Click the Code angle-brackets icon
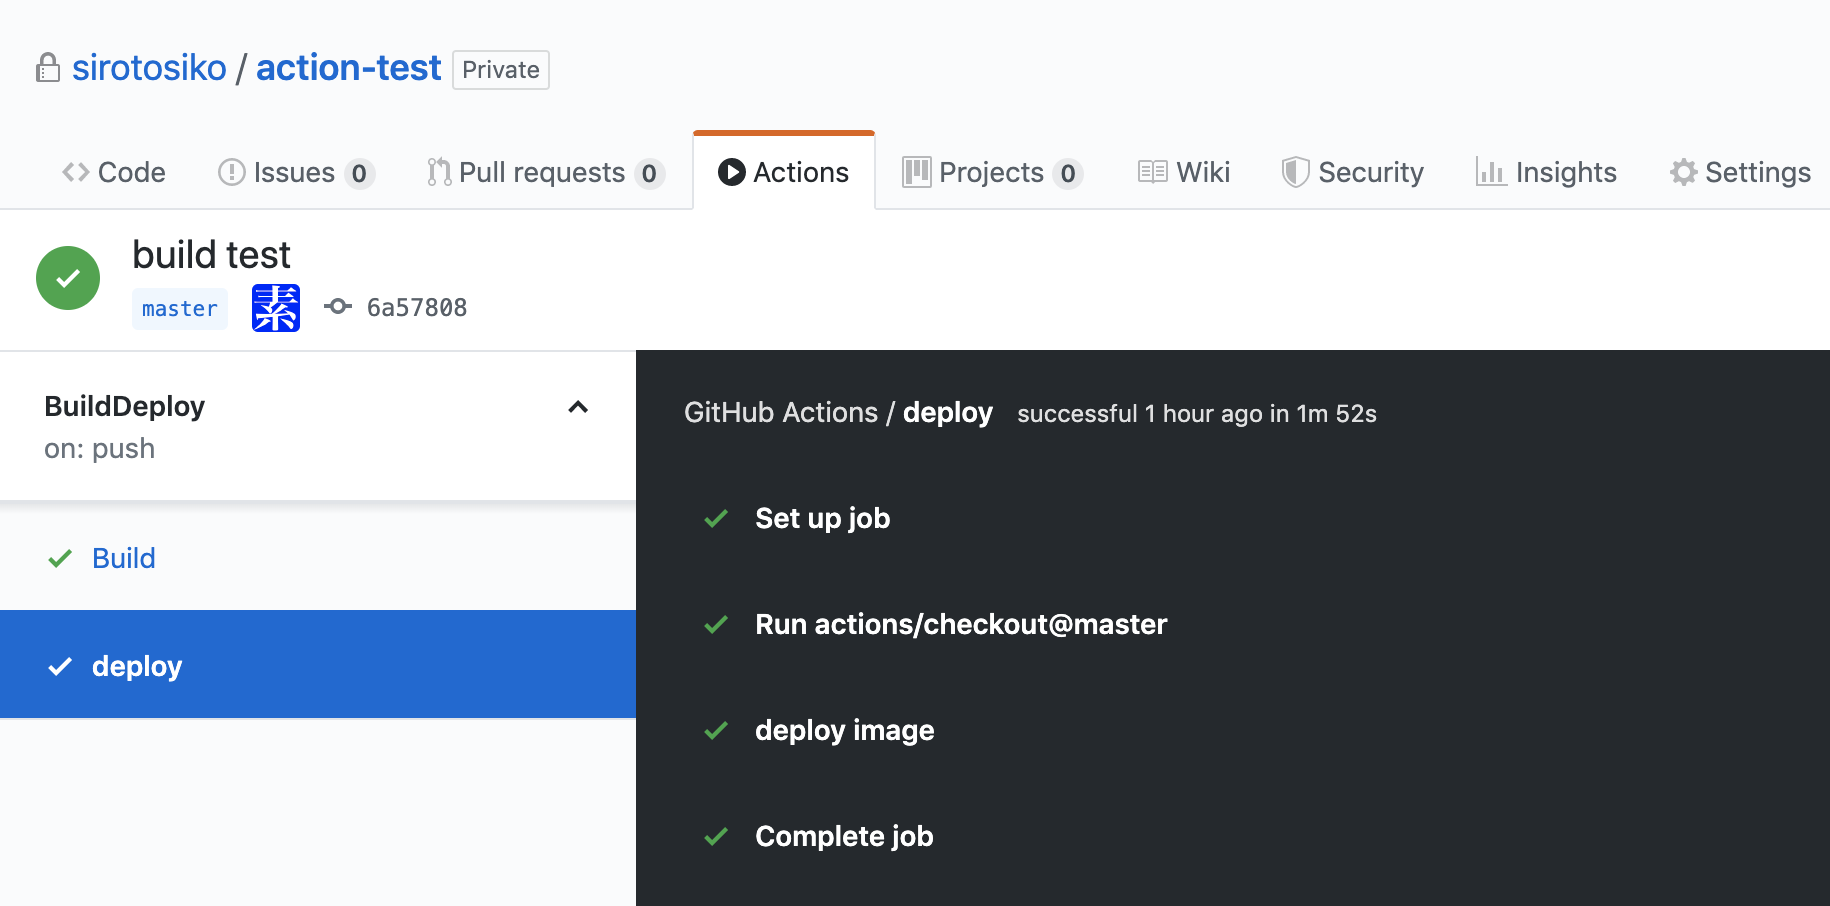Viewport: 1830px width, 906px height. [x=76, y=172]
